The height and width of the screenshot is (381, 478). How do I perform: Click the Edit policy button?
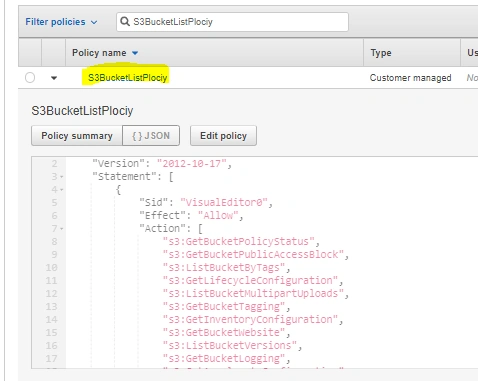223,136
